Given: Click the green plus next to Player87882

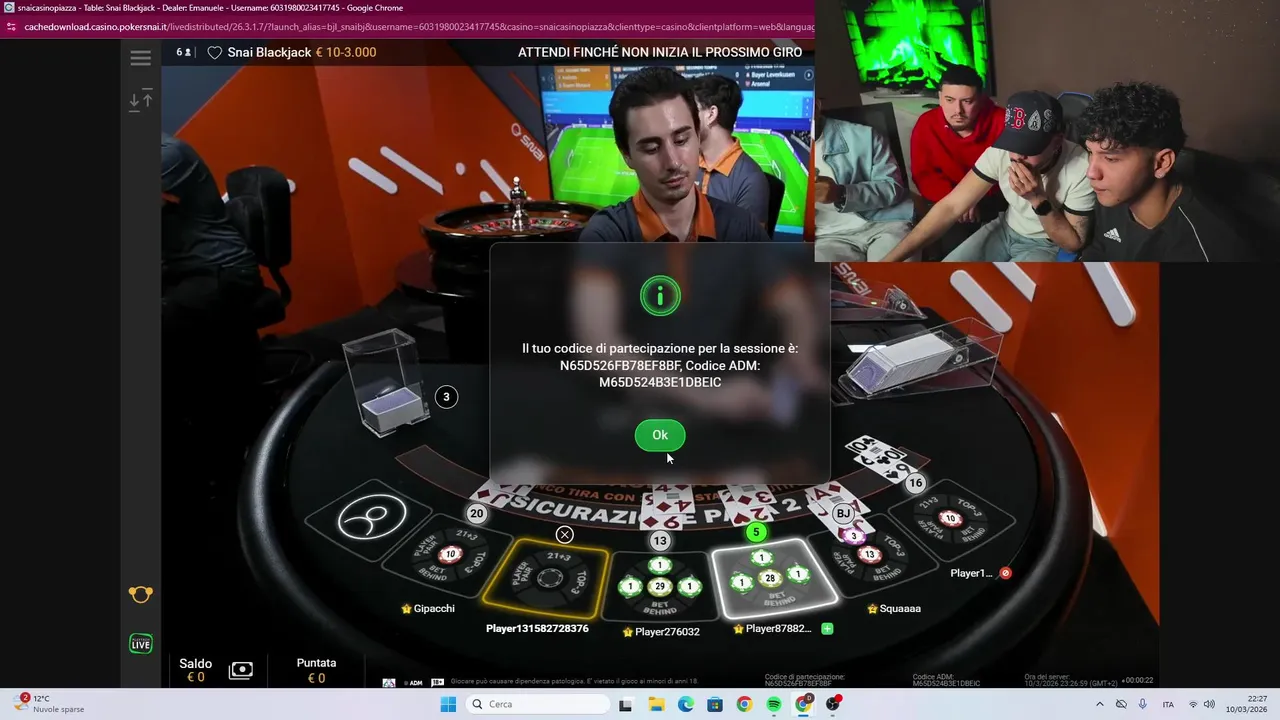Looking at the screenshot, I should [x=827, y=629].
